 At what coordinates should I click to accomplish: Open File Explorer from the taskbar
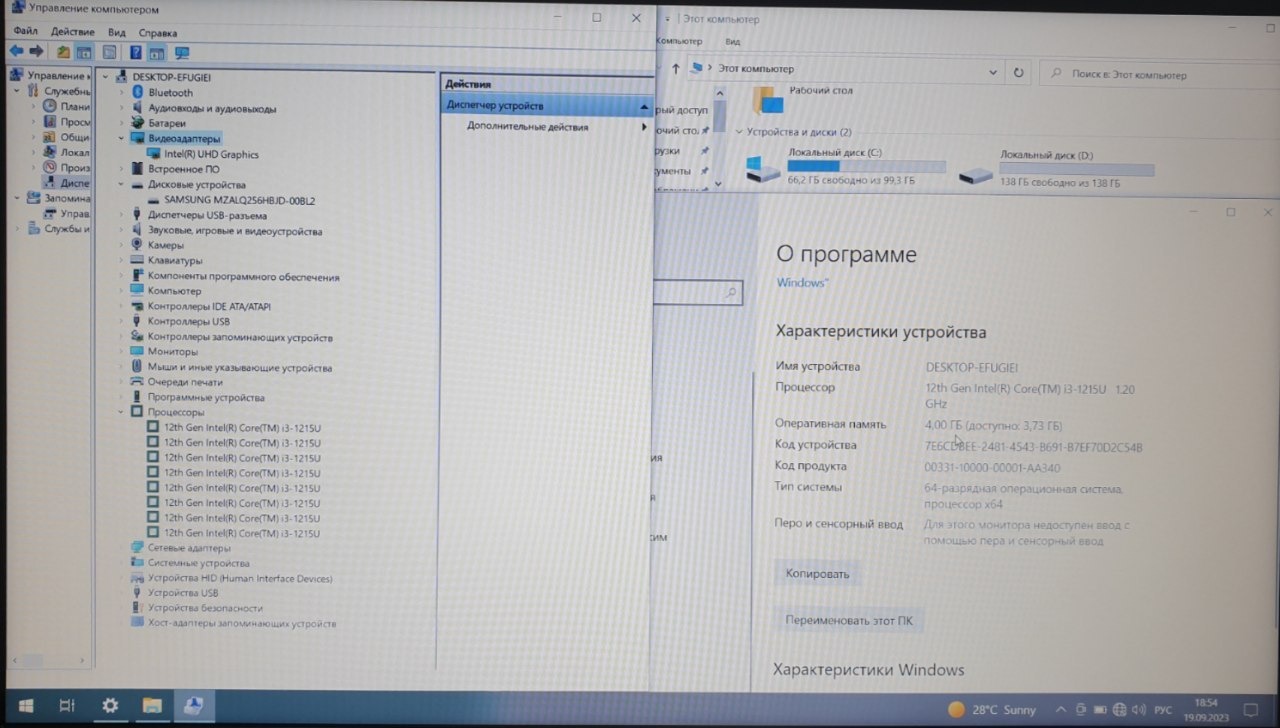[152, 706]
